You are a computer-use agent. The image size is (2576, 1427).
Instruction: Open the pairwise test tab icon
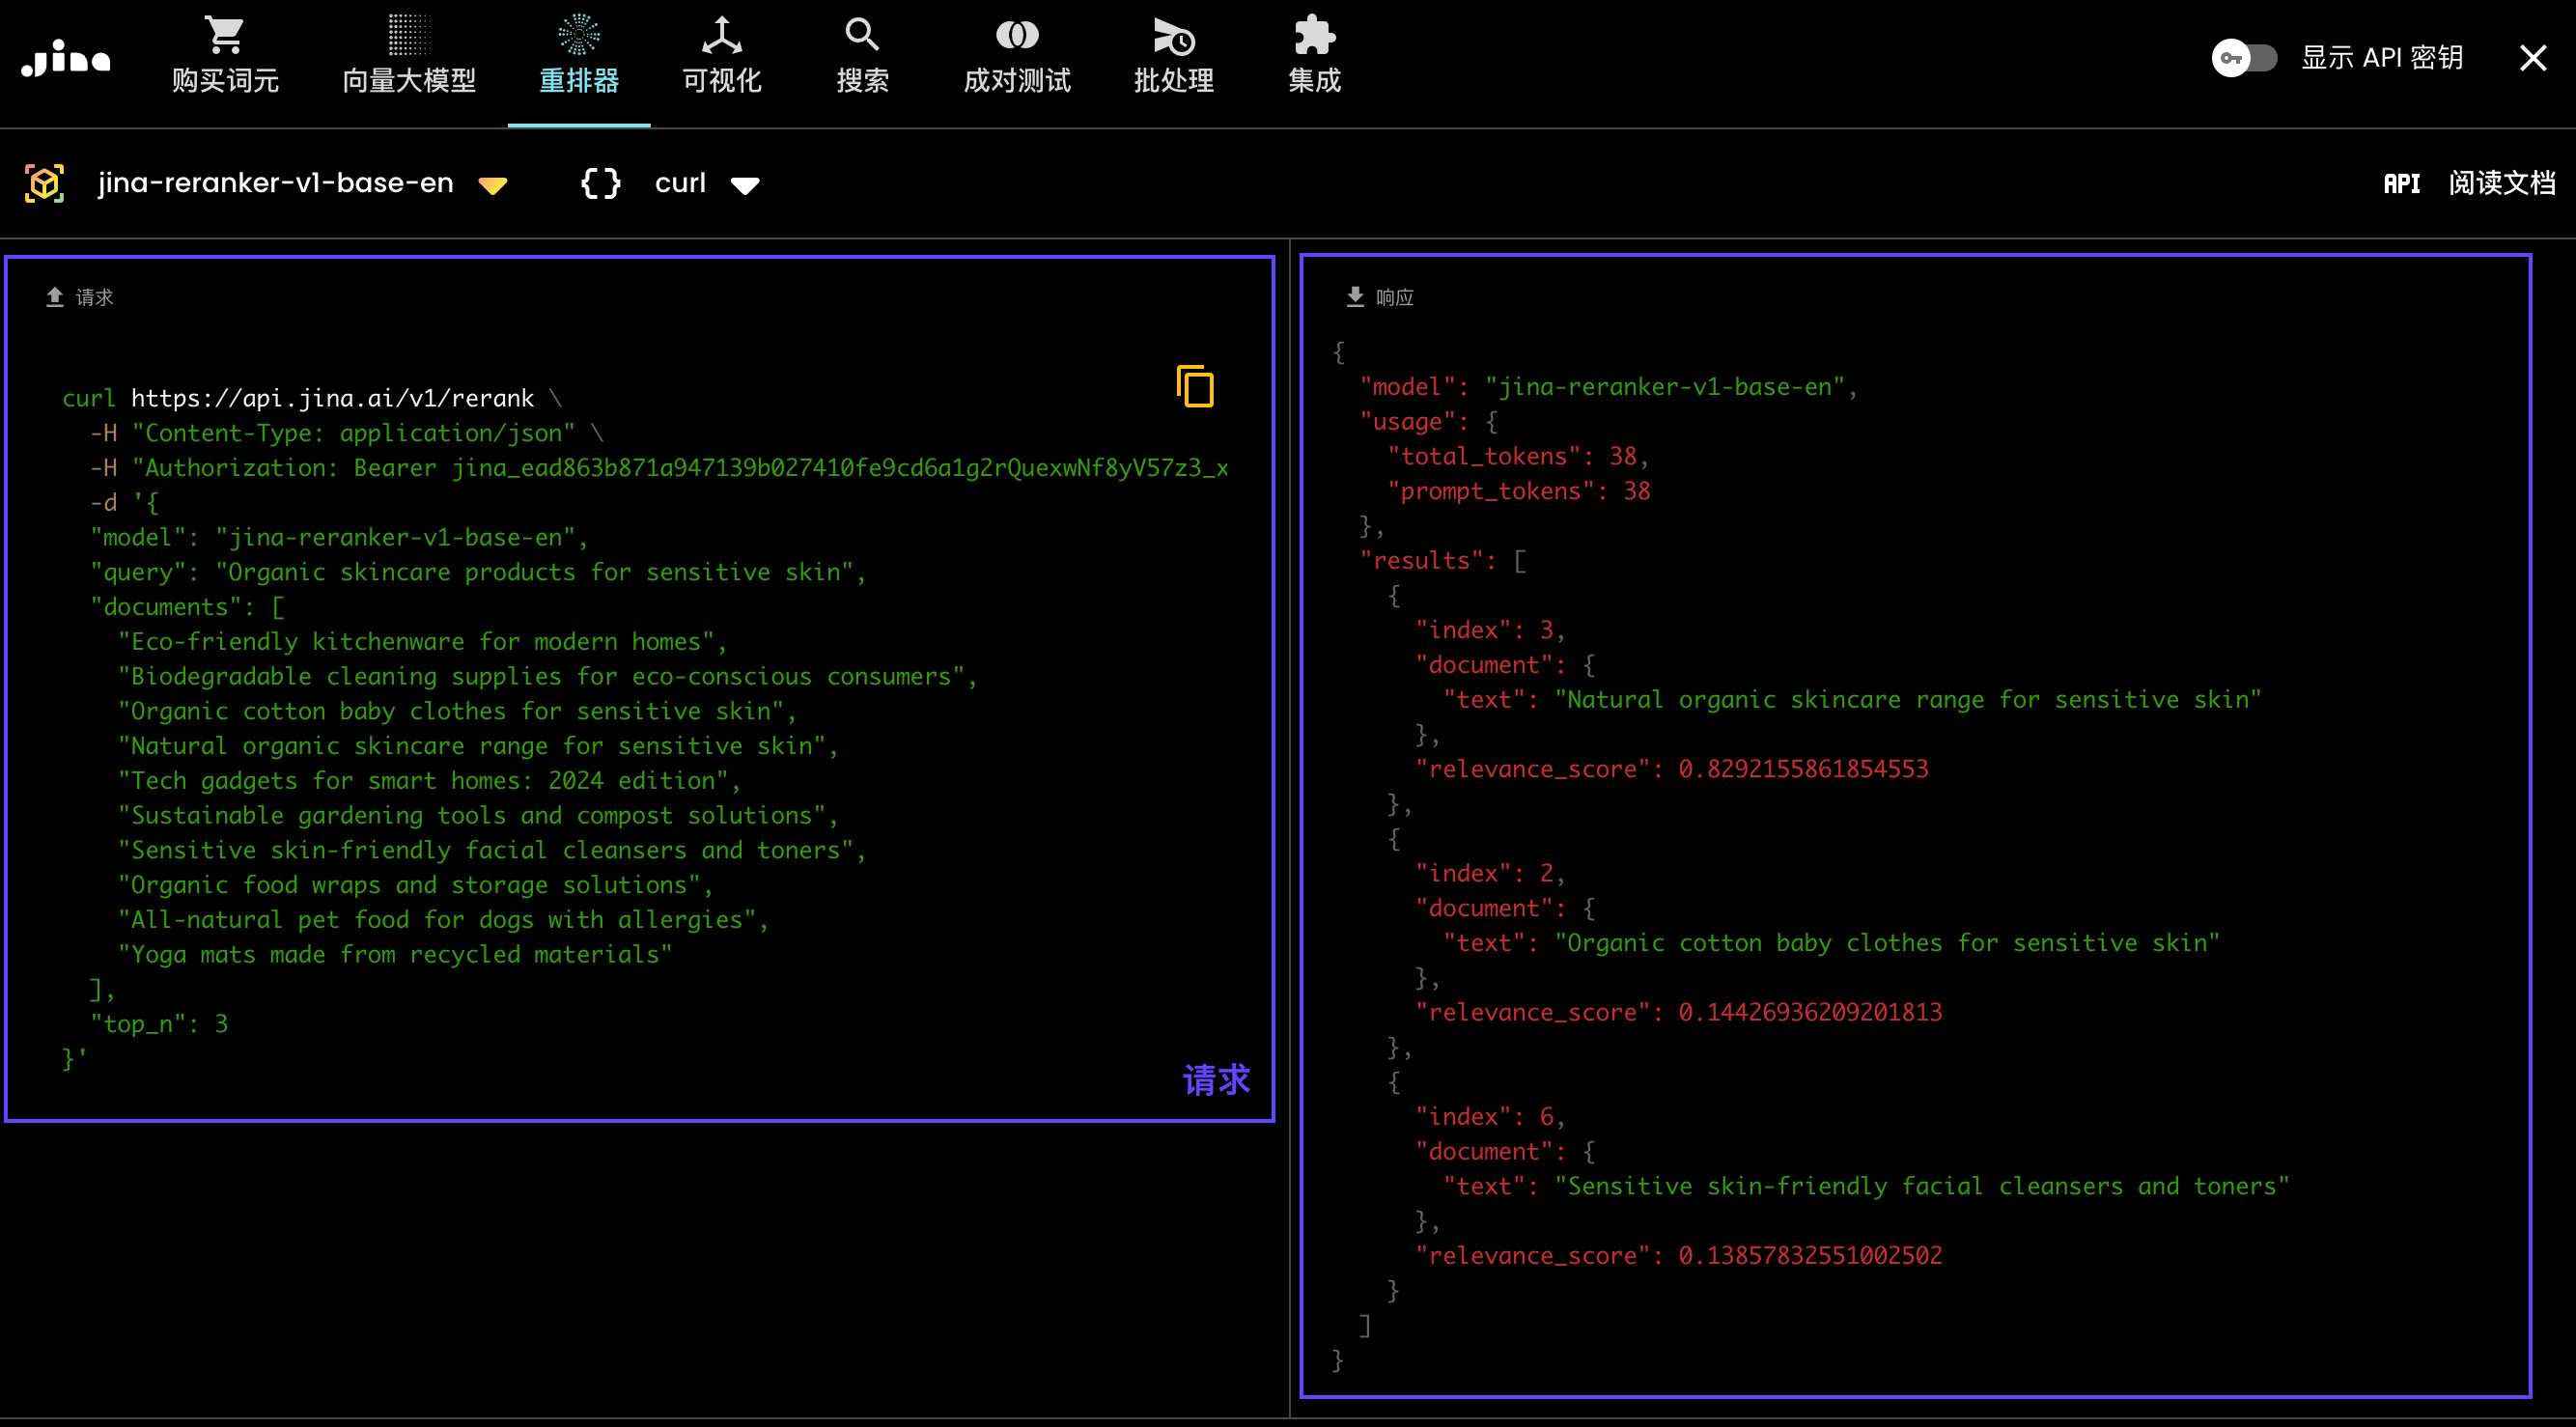point(1016,36)
